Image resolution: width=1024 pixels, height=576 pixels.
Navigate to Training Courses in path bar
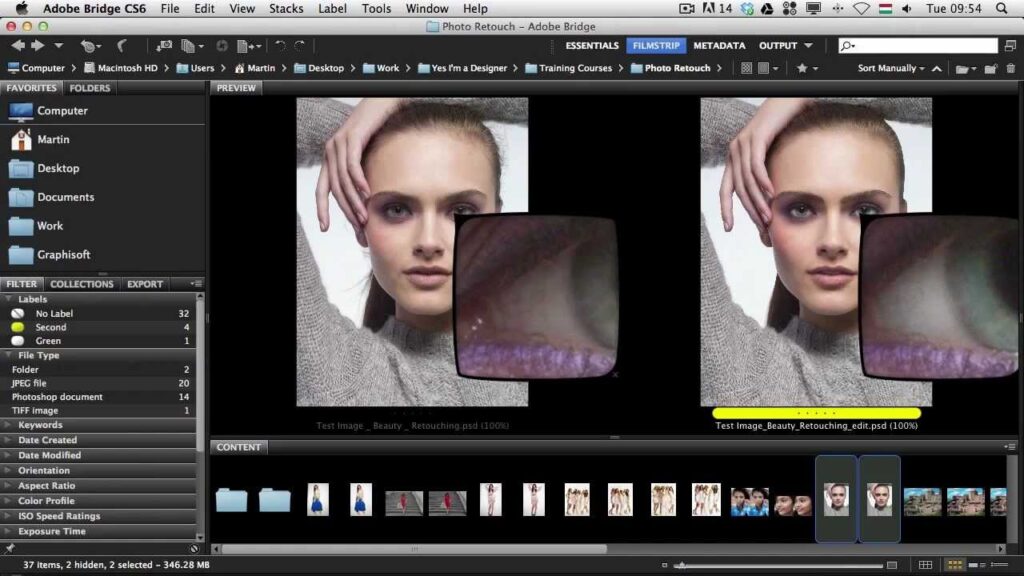(x=574, y=69)
